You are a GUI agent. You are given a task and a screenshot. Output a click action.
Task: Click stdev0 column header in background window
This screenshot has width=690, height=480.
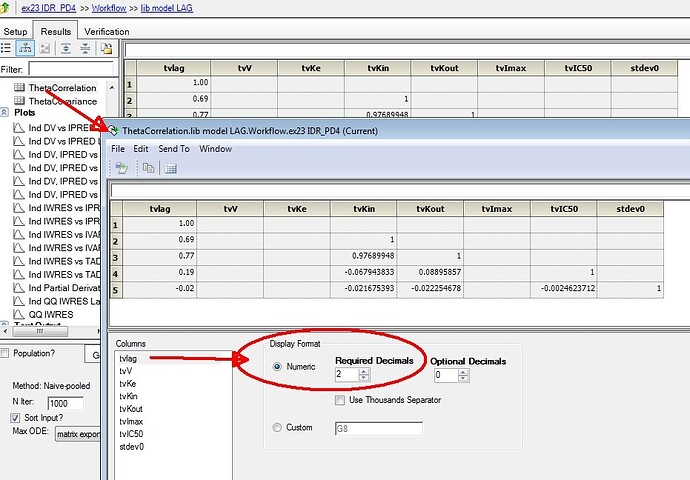644,68
